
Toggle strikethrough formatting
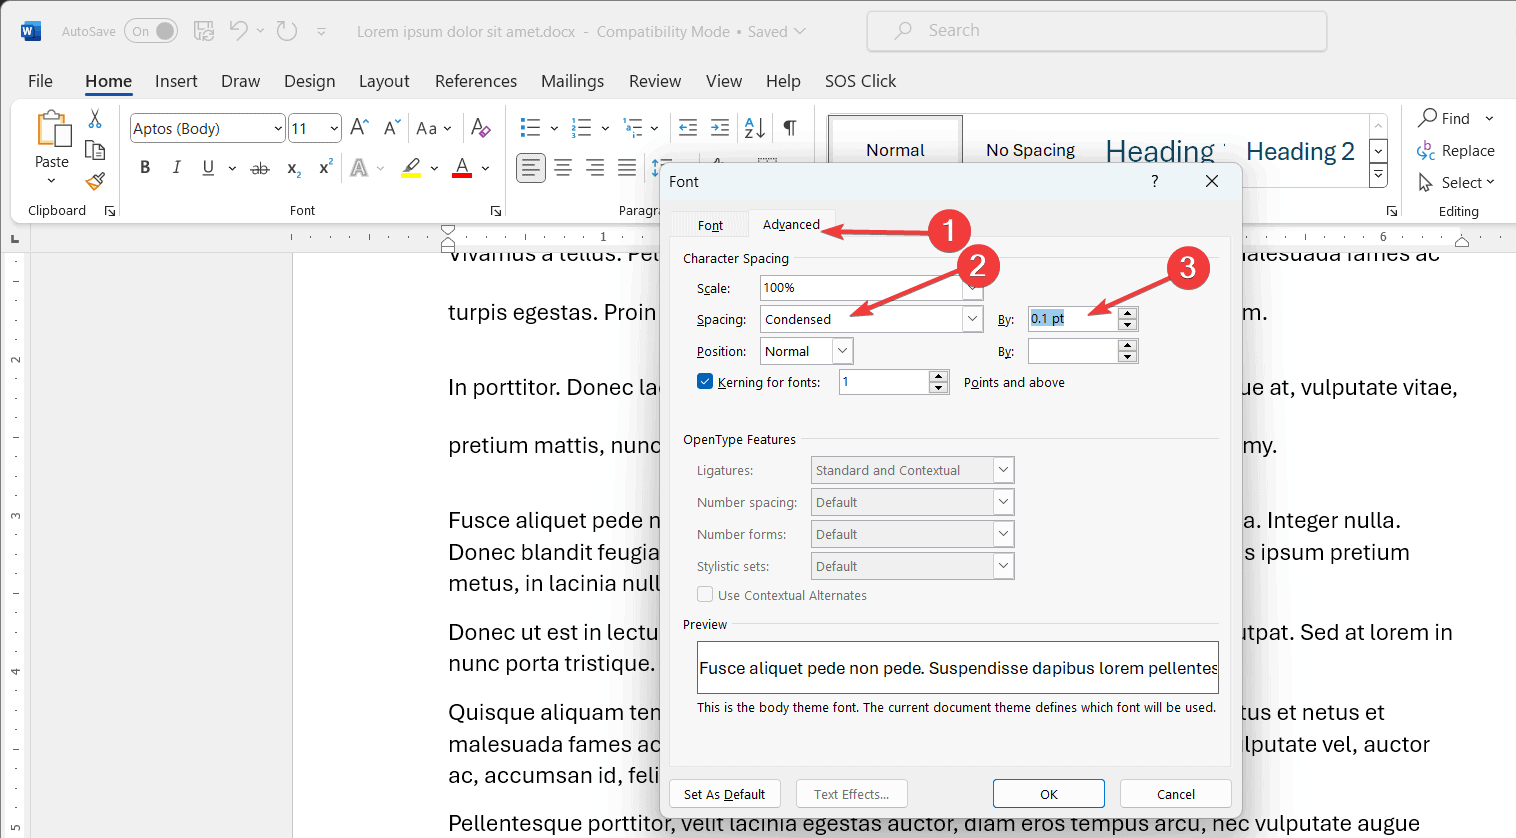point(260,168)
